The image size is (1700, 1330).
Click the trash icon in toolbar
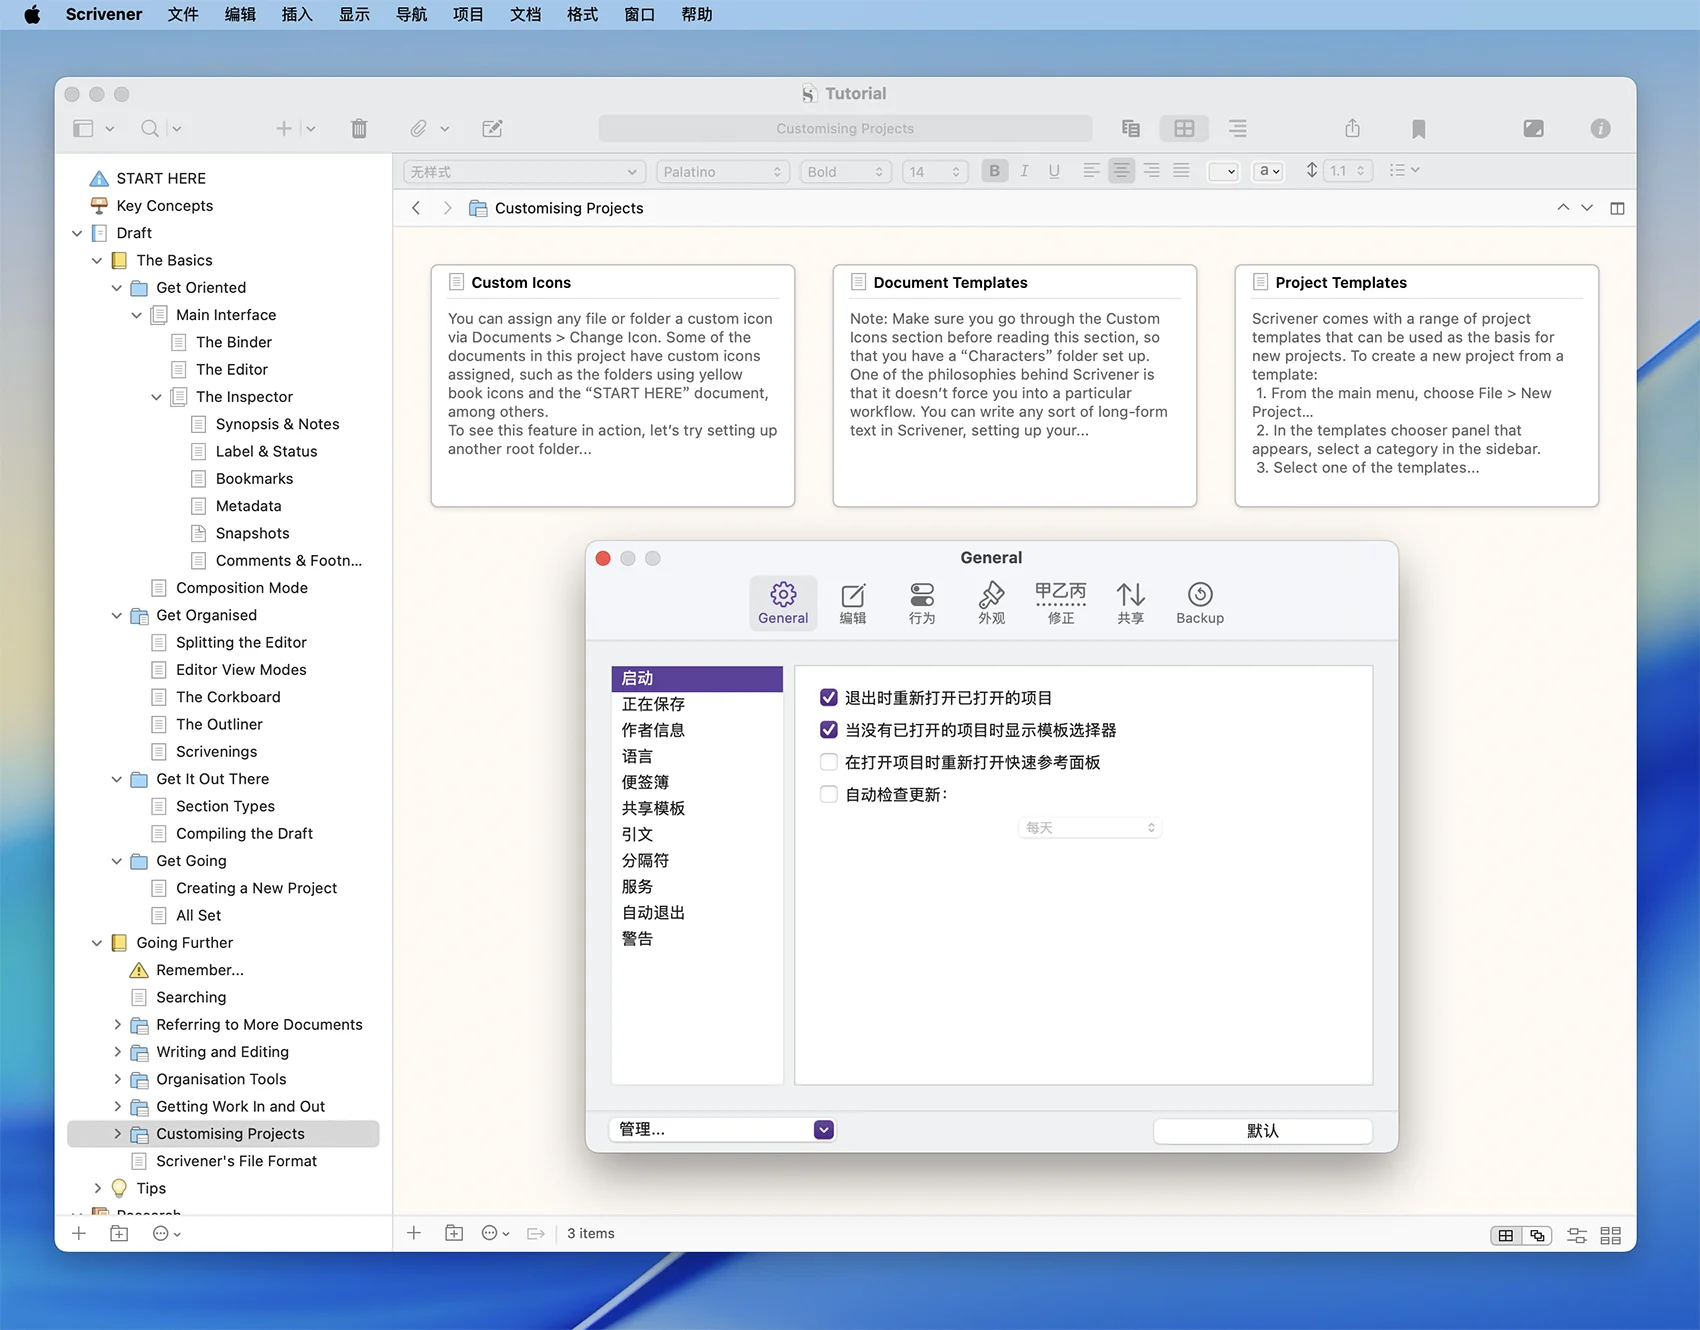pos(359,129)
